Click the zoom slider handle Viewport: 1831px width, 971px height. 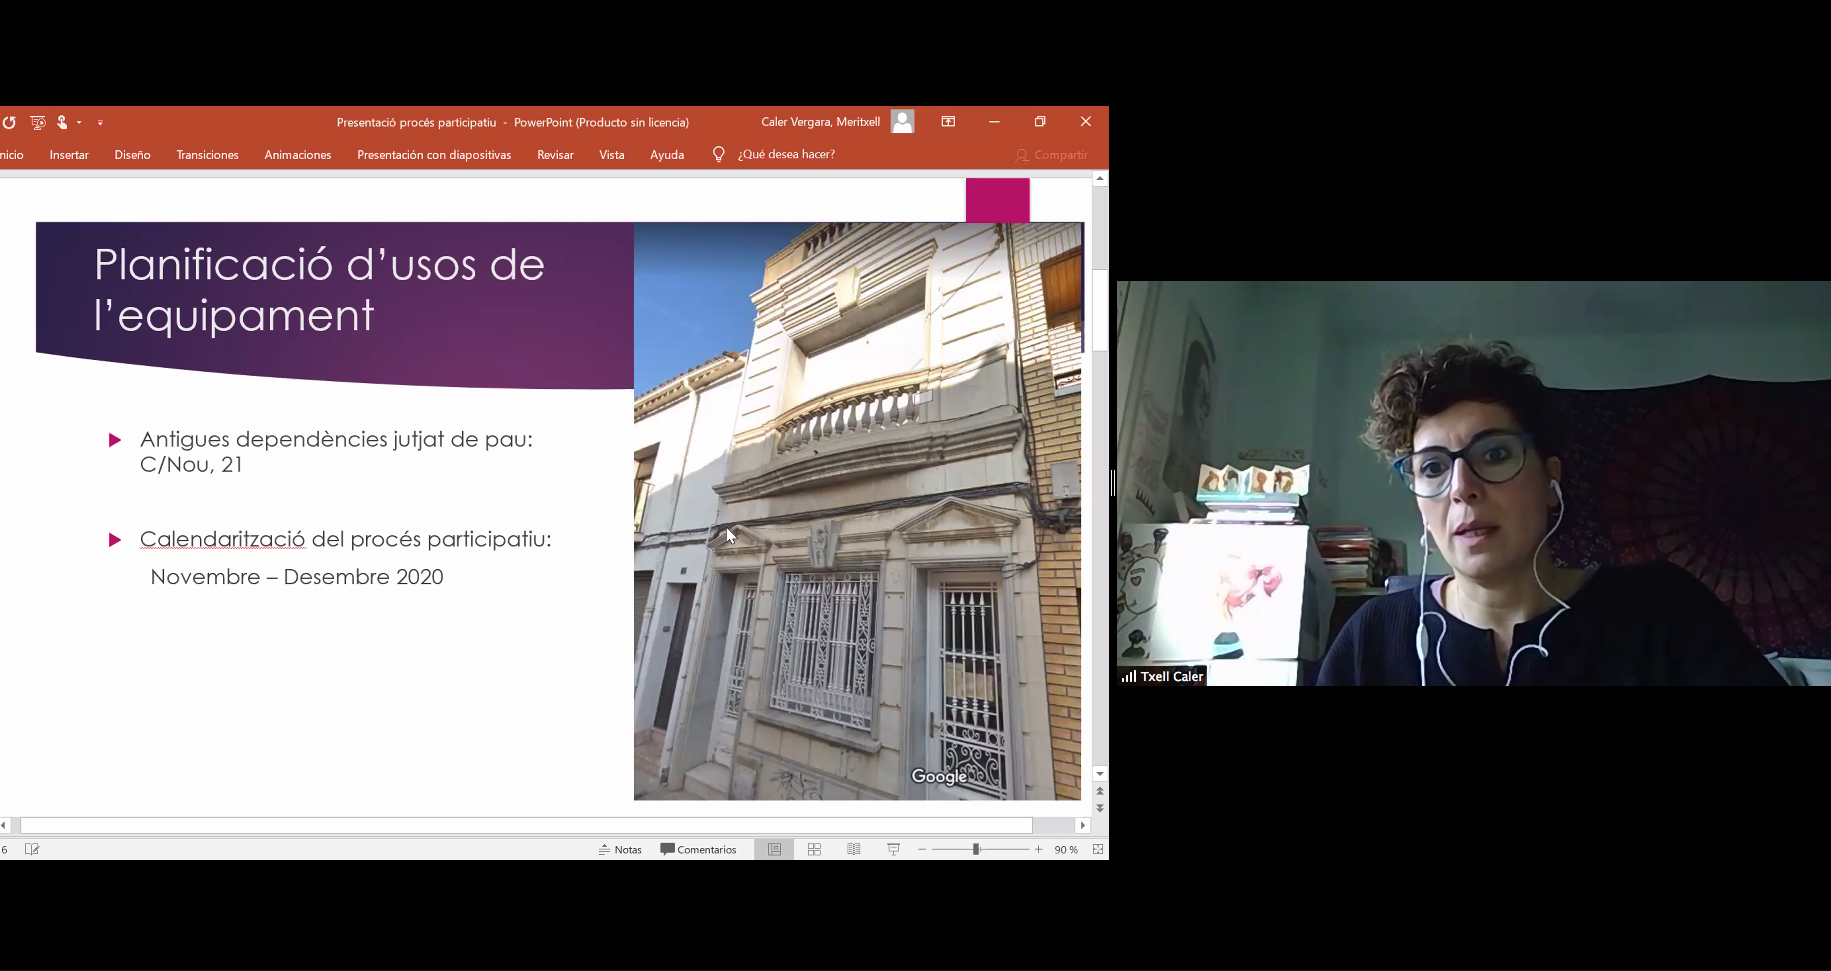click(976, 849)
